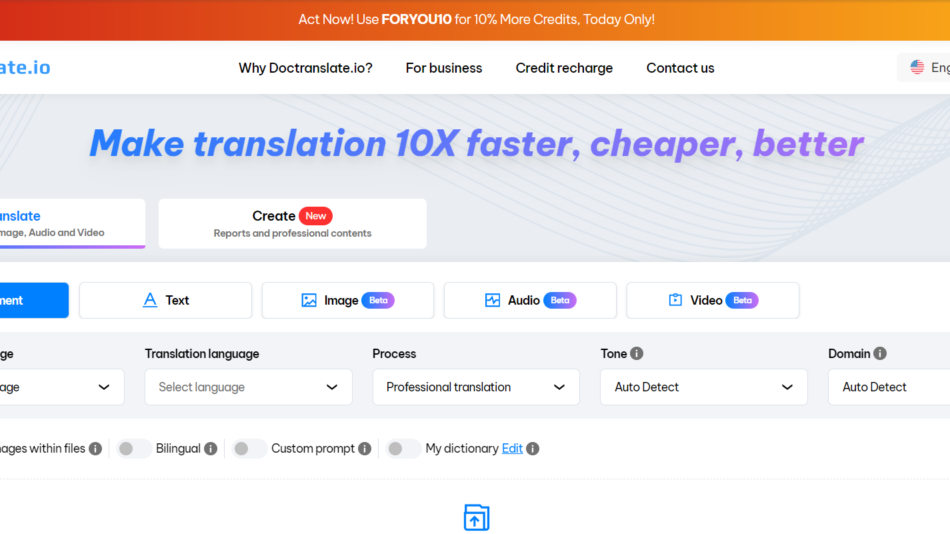Click the US flag language icon
Viewport: 950px width, 534px height.
pos(917,67)
